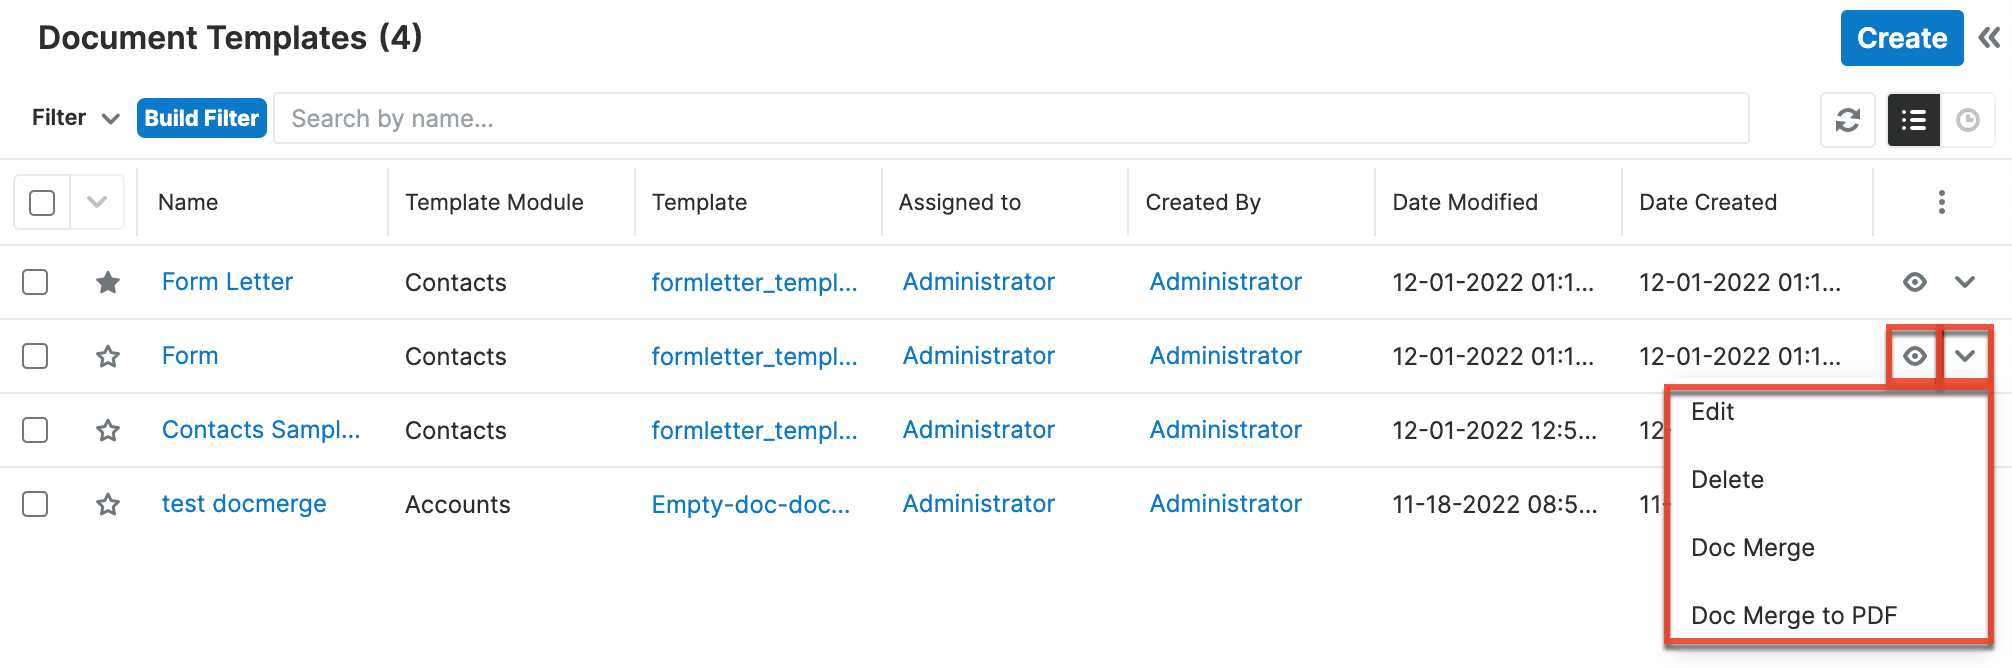Star the Form template row
The width and height of the screenshot is (2012, 668).
pyautogui.click(x=107, y=356)
